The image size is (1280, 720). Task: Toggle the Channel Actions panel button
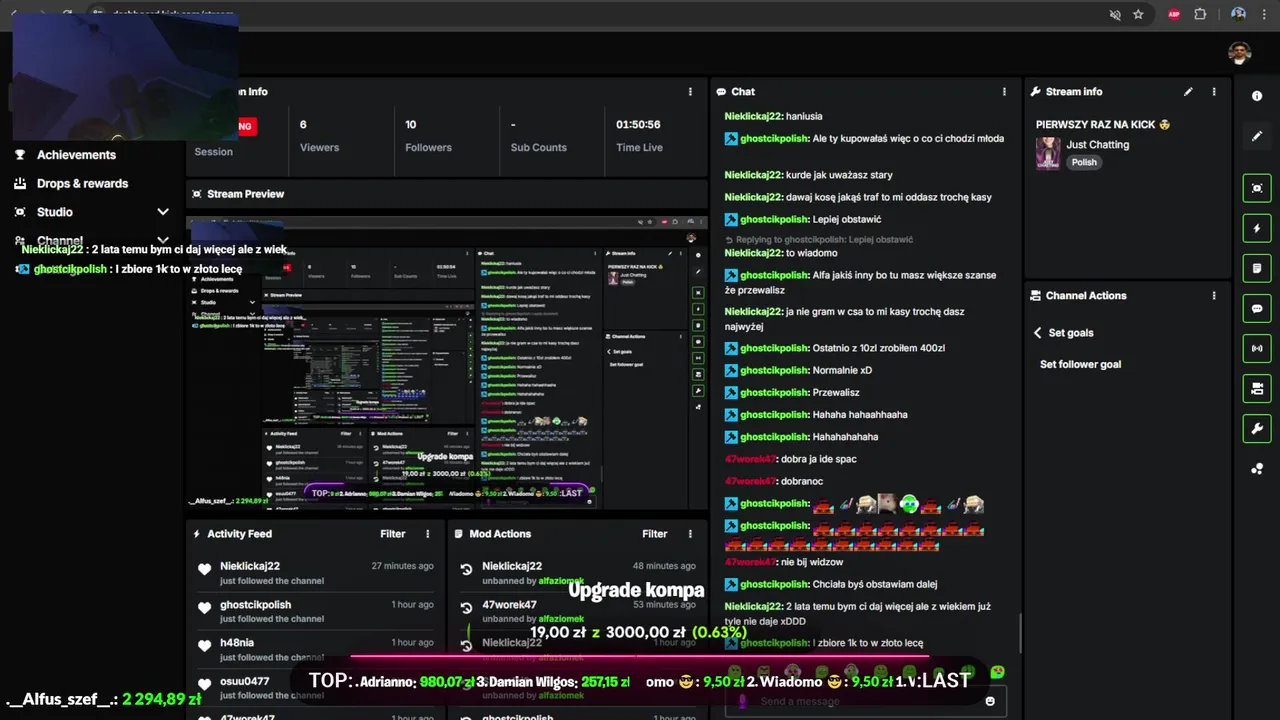(1257, 389)
